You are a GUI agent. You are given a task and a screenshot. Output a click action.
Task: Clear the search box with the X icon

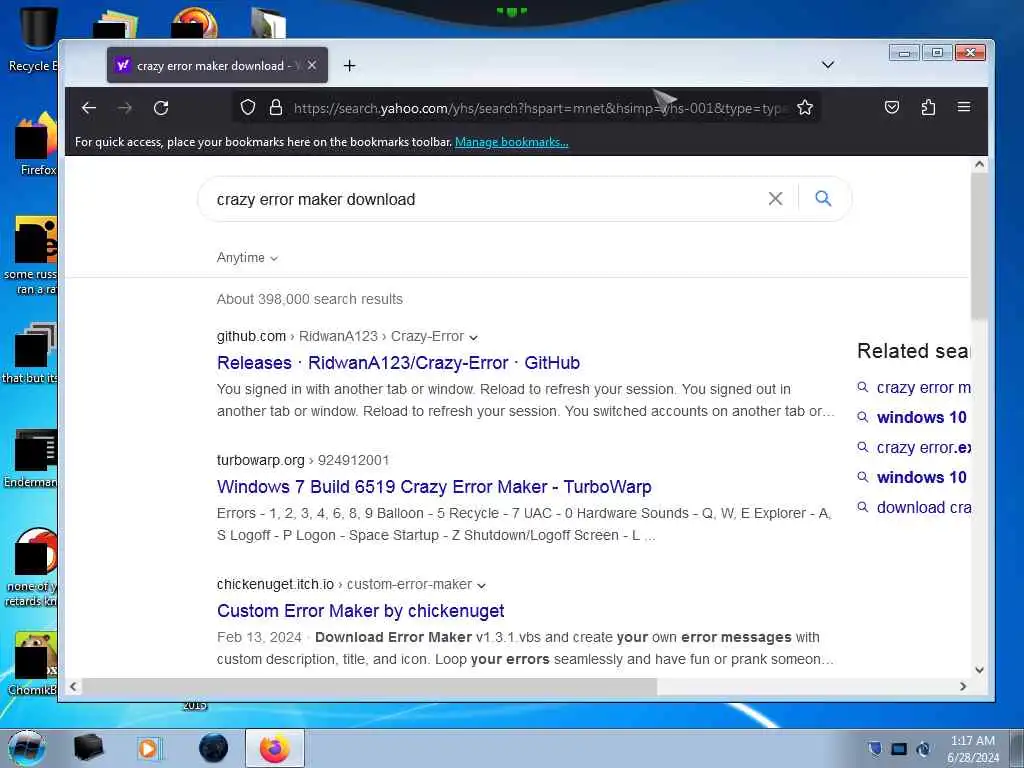[775, 199]
